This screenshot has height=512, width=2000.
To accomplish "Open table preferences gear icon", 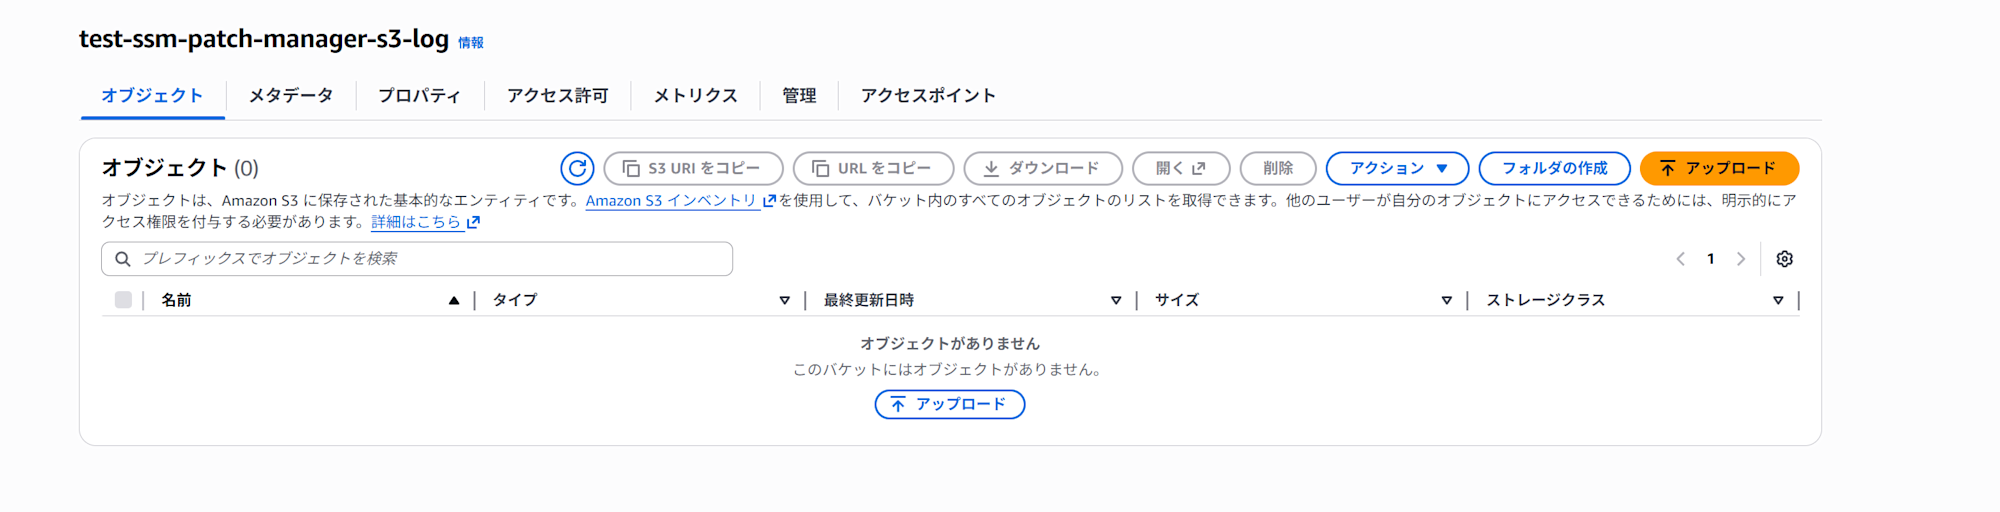I will (1784, 259).
